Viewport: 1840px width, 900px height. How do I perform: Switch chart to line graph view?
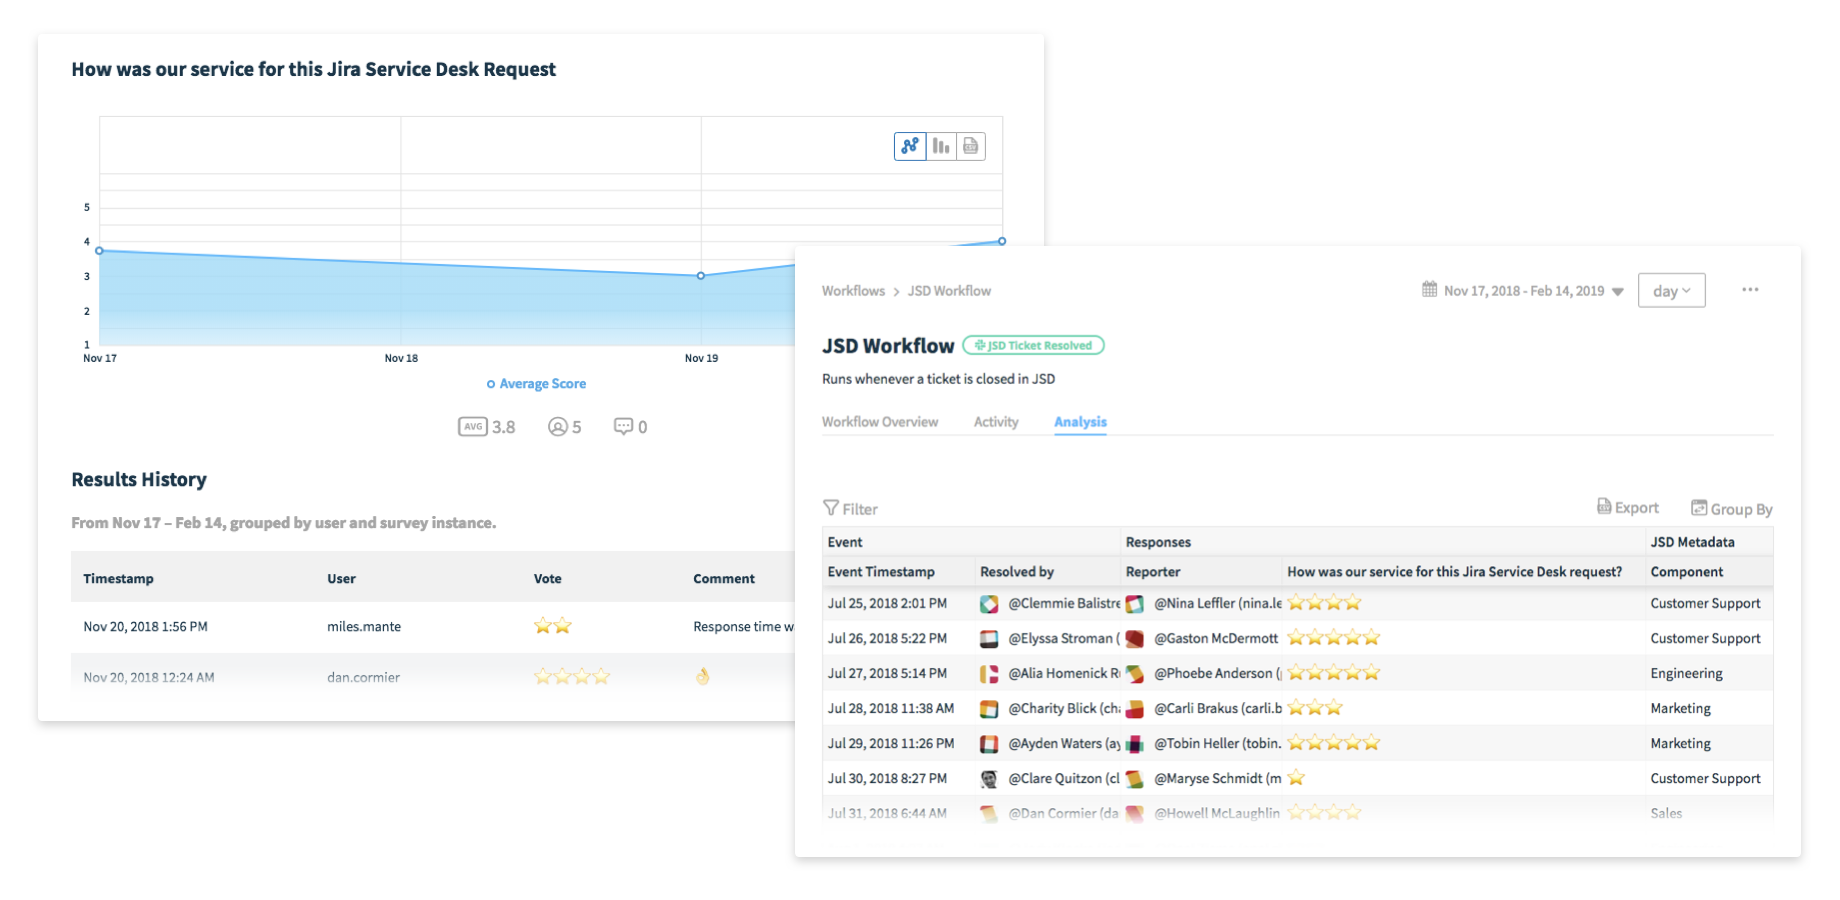(909, 146)
